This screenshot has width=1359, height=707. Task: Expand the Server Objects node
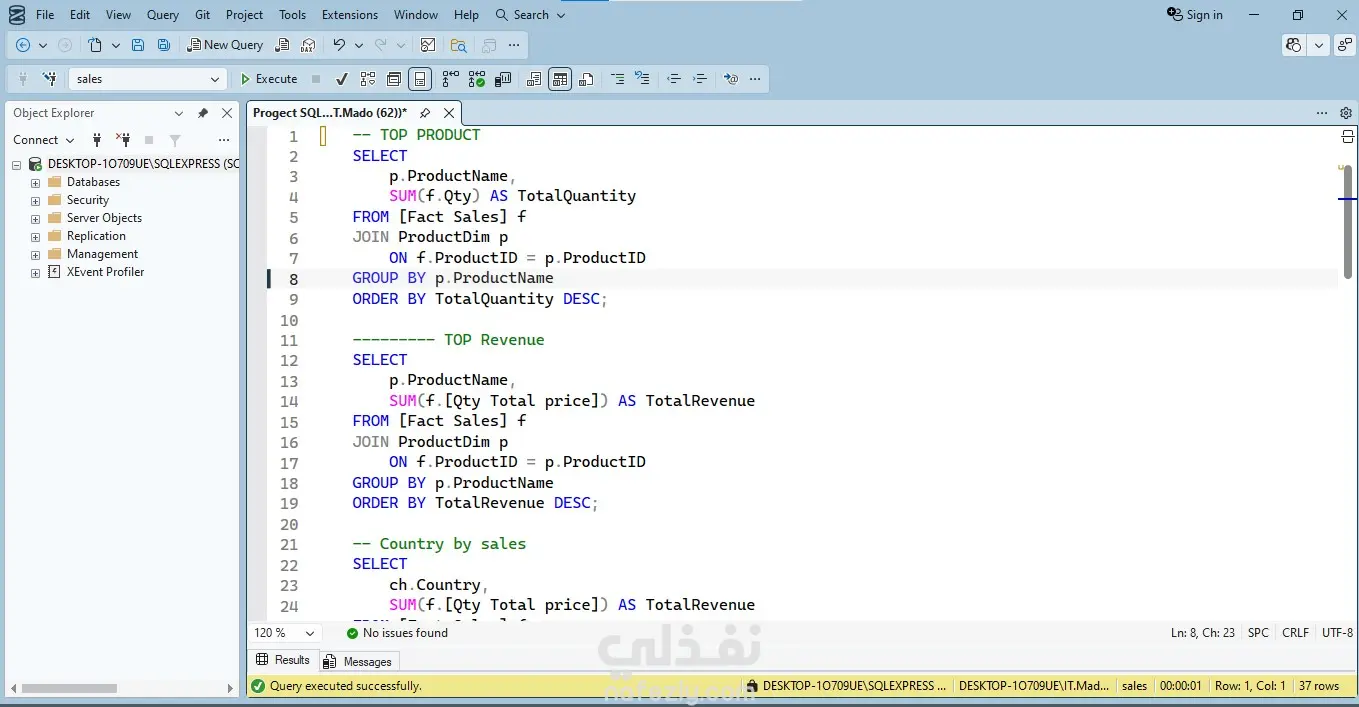point(36,219)
